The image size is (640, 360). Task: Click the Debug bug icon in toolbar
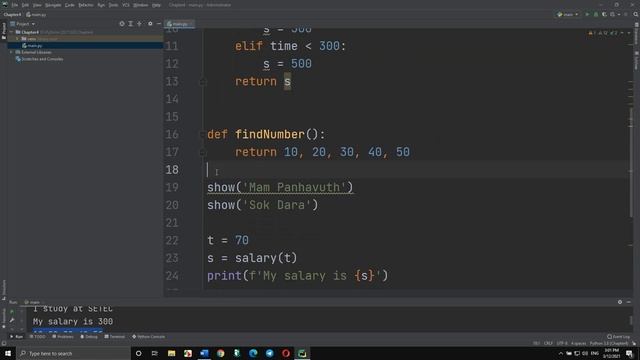tap(596, 15)
